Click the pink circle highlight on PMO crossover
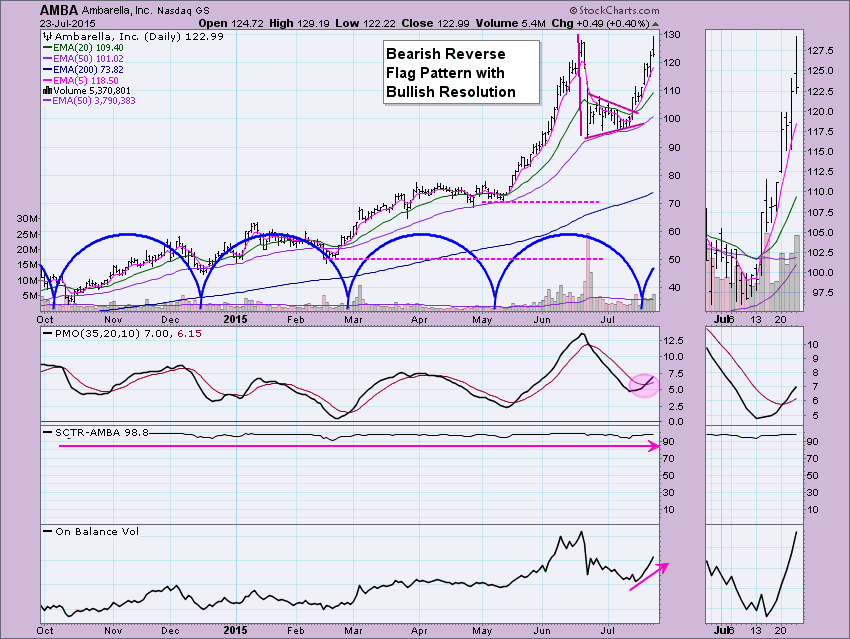 [x=643, y=385]
